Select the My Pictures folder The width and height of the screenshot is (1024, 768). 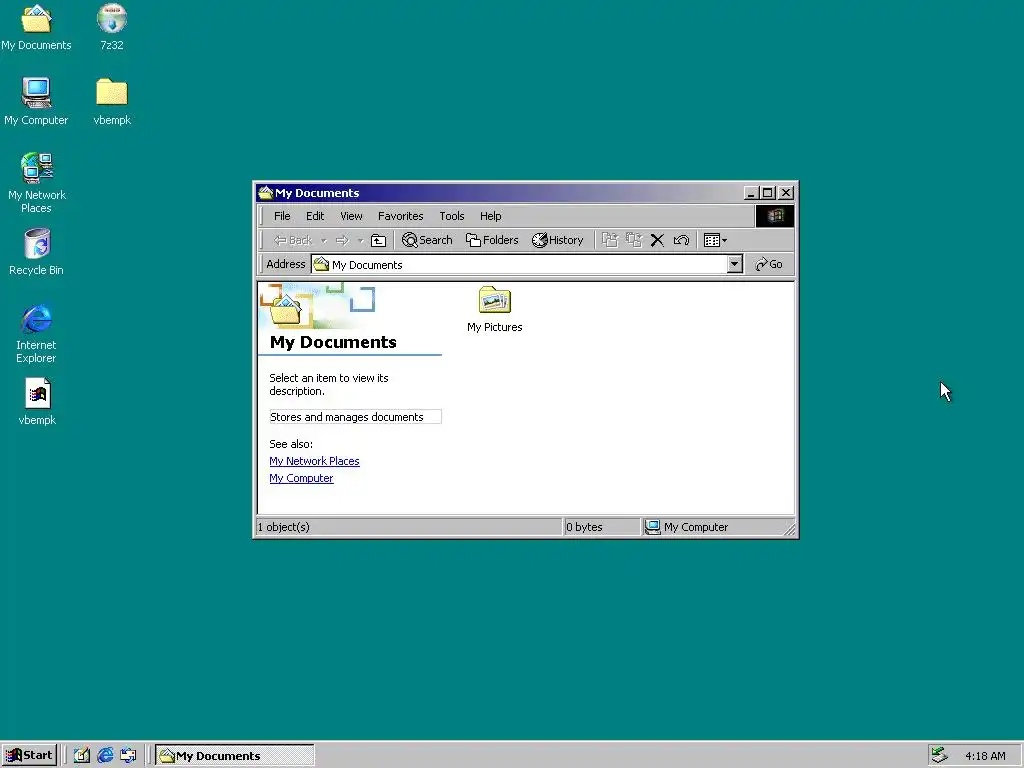(494, 310)
